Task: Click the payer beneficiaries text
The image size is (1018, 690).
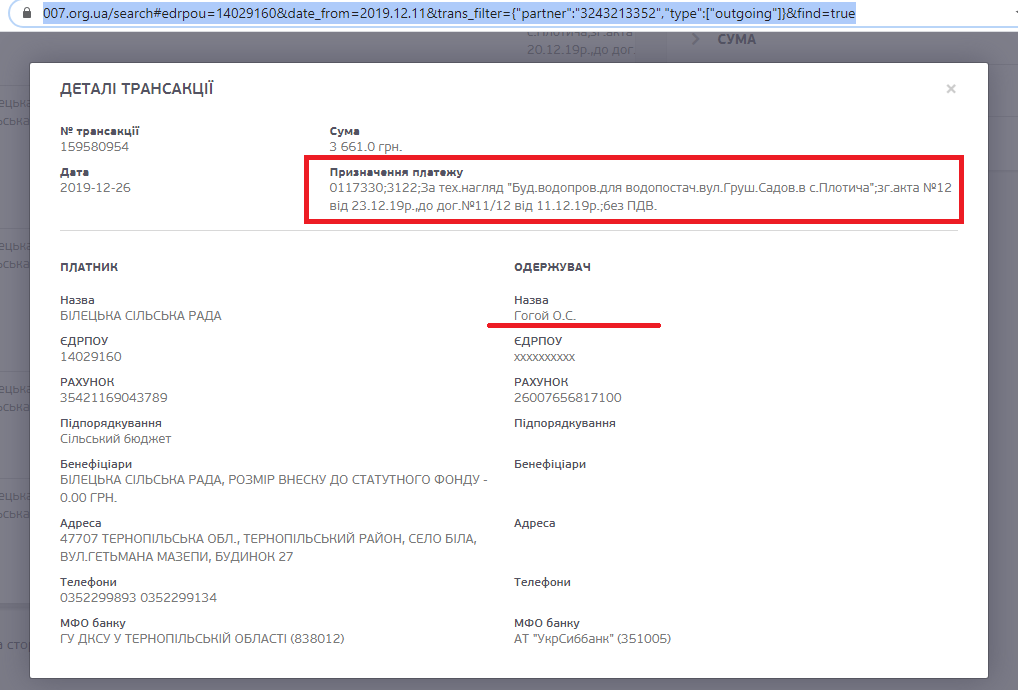Action: tap(273, 489)
